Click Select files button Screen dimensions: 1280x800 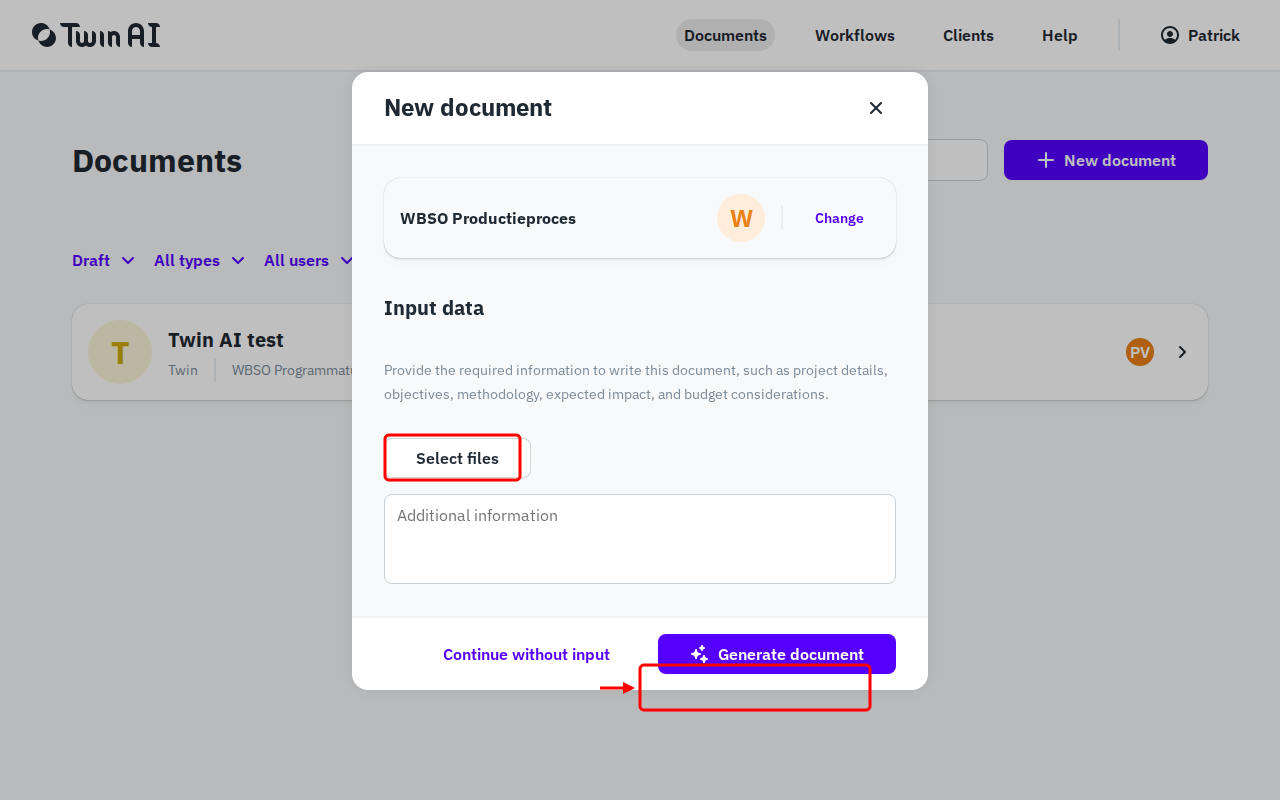coord(457,458)
